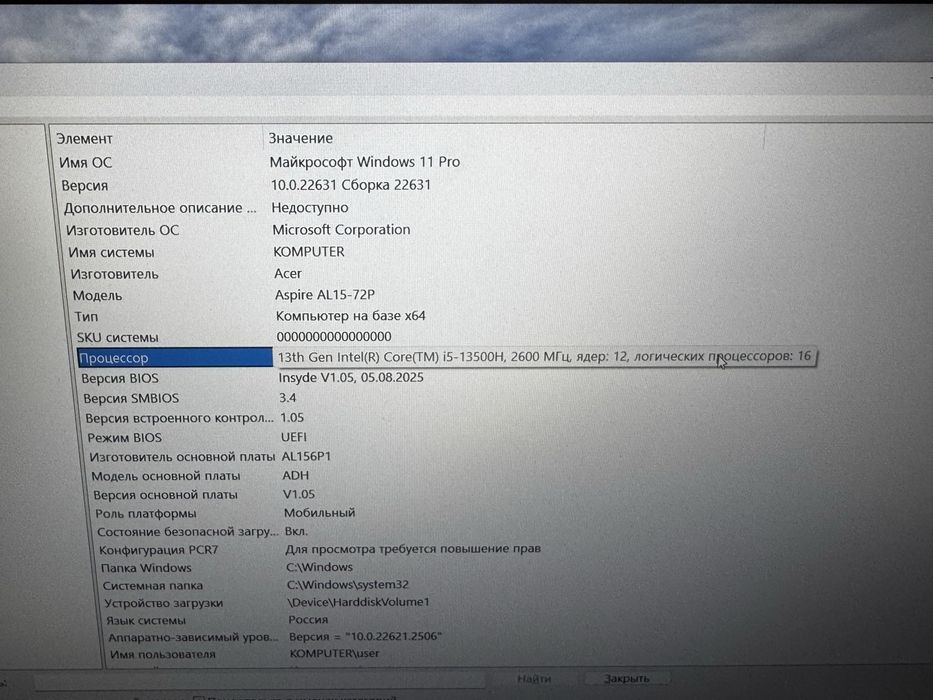Select the "Версия SMBIOS" row

[131, 398]
